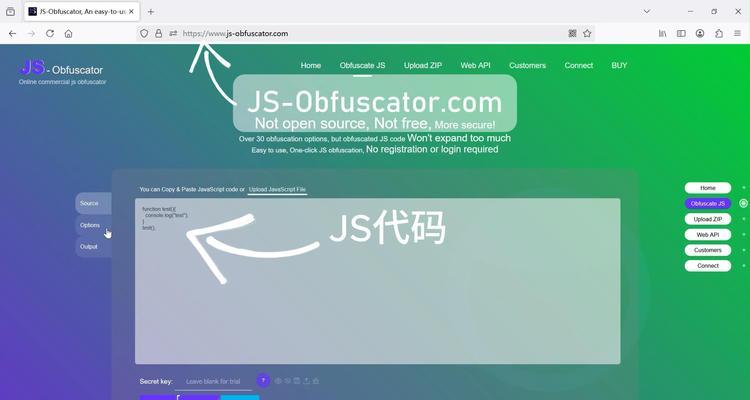
Task: Click the purple help icon beside Secret key
Action: [x=263, y=381]
